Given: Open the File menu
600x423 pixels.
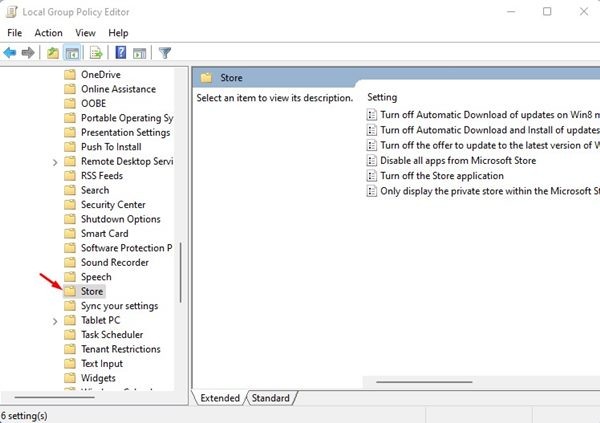Looking at the screenshot, I should (15, 33).
